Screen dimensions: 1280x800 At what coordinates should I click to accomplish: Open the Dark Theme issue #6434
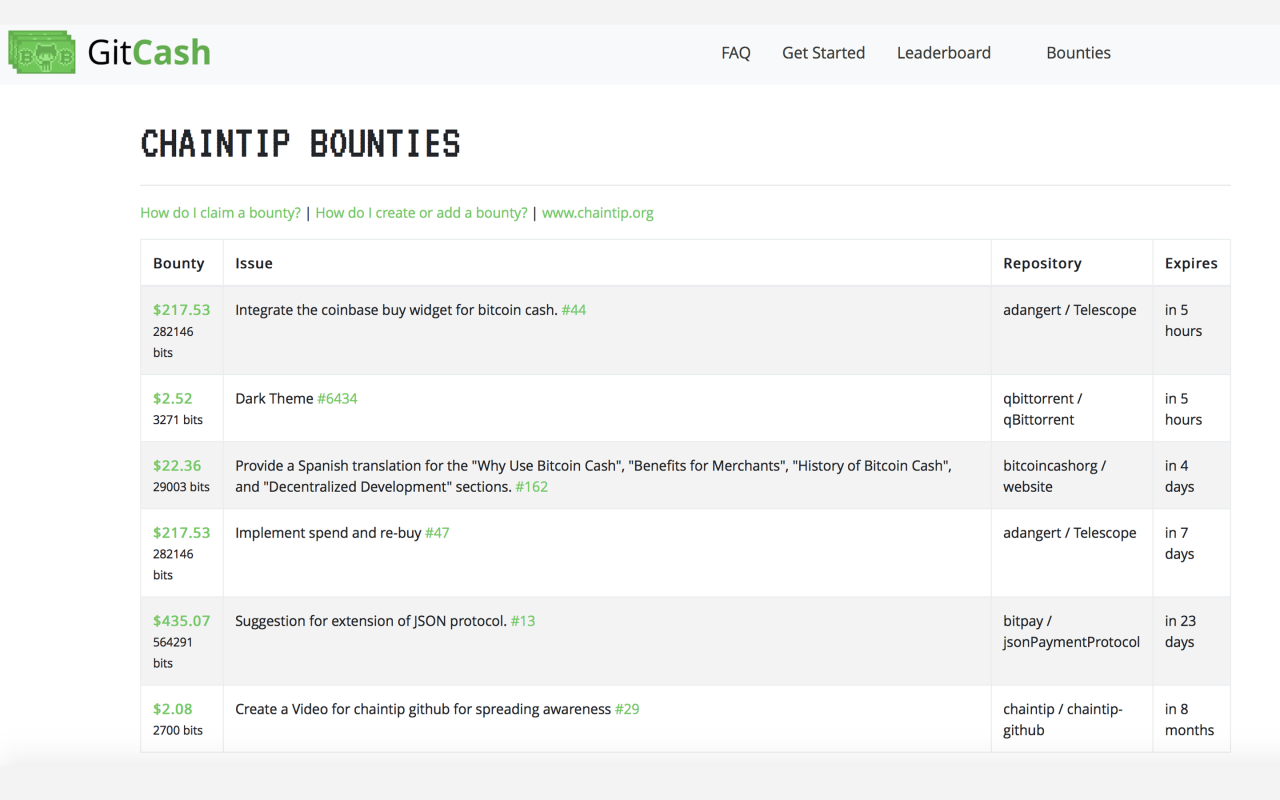(338, 398)
